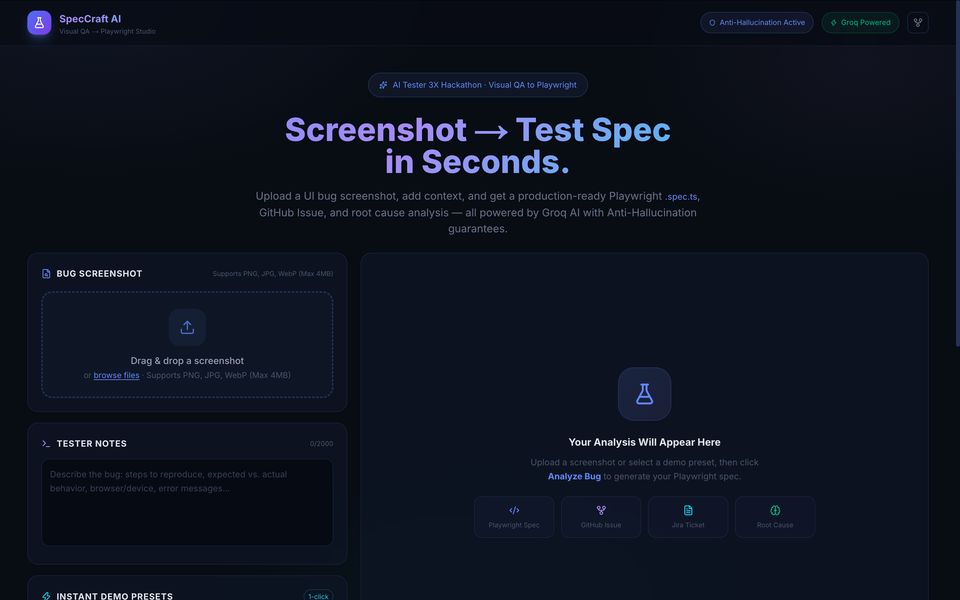Click the Supports PNG, JPG, WebP header note
Image resolution: width=960 pixels, height=600 pixels.
click(x=272, y=274)
